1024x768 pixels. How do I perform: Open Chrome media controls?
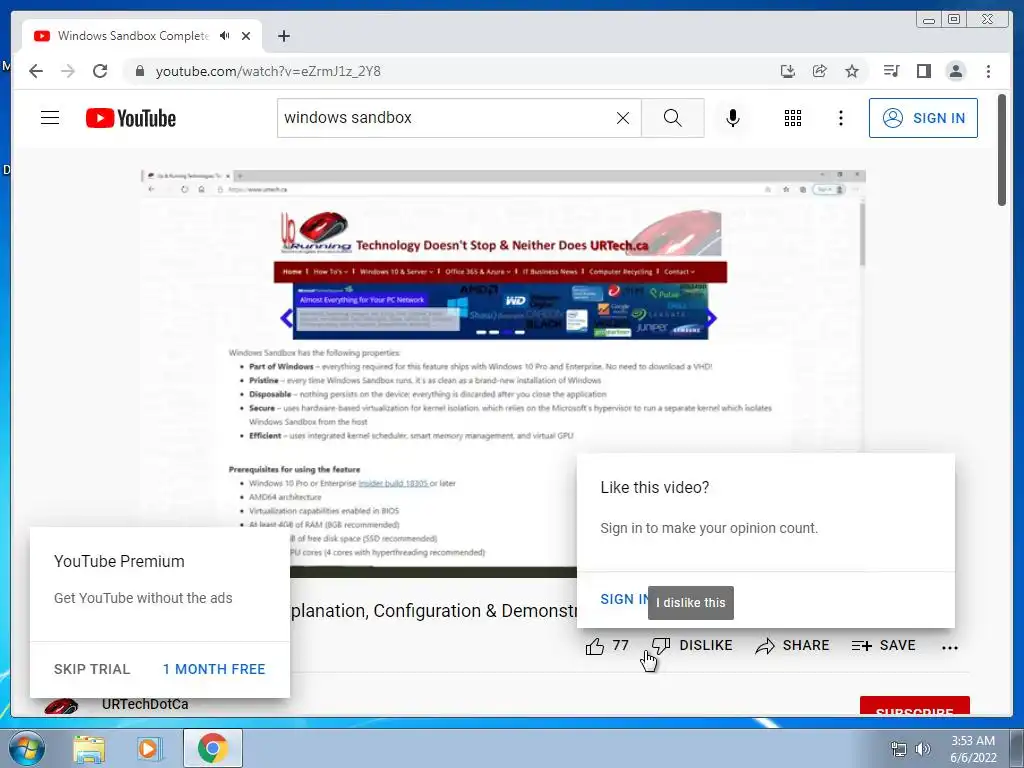point(891,71)
